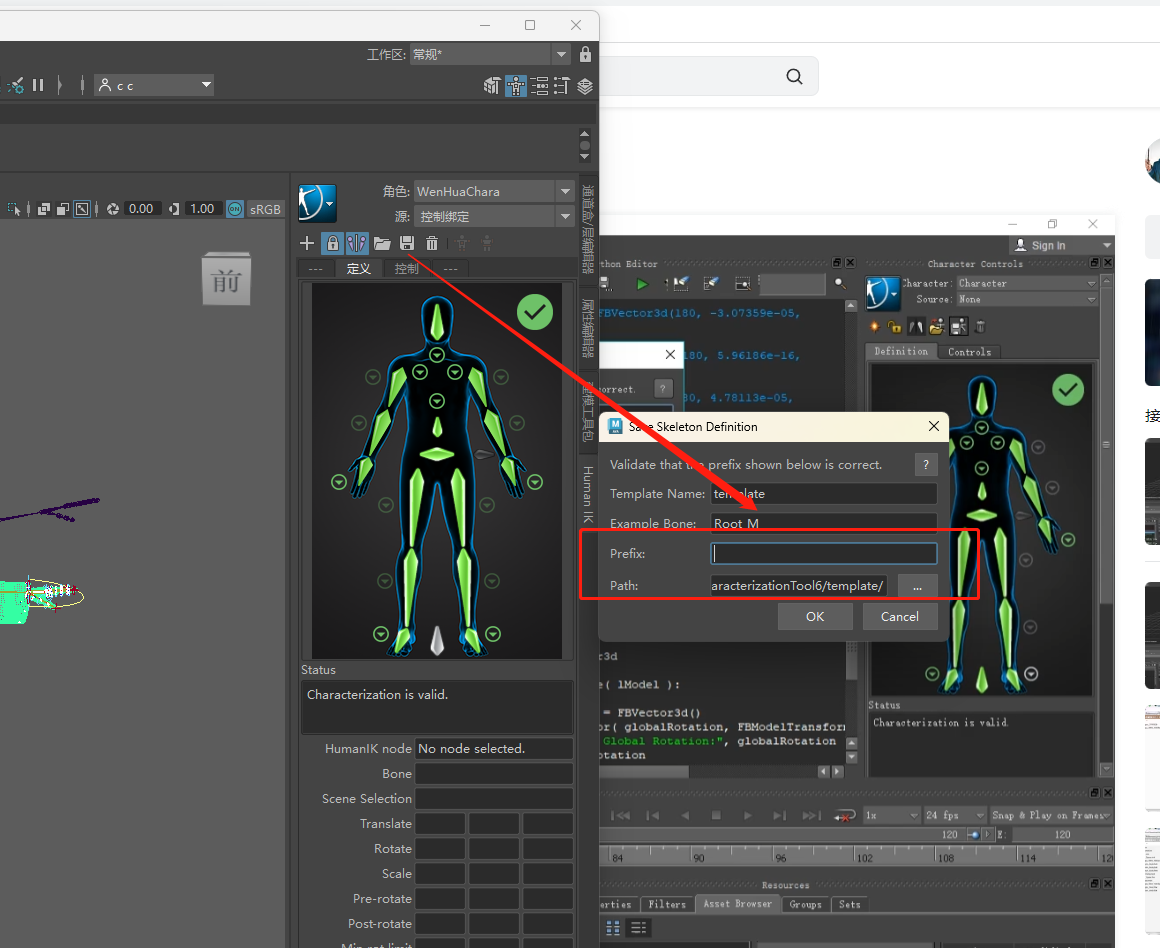Click the stop button in transport controls
This screenshot has width=1160, height=948.
pos(716,816)
